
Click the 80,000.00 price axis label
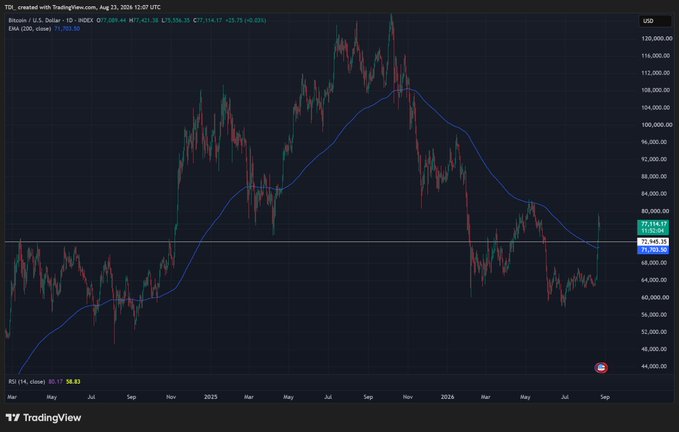(654, 211)
